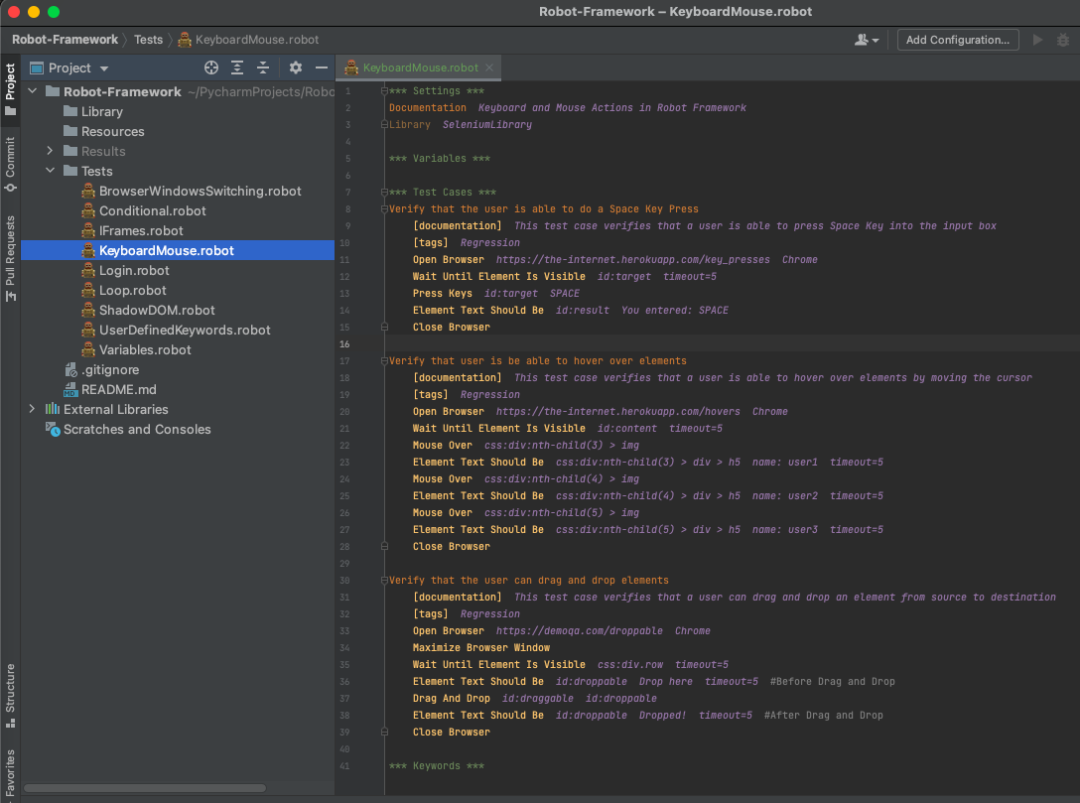The image size is (1080, 803).
Task: Click the Select Opened File crosshair icon
Action: click(x=211, y=67)
